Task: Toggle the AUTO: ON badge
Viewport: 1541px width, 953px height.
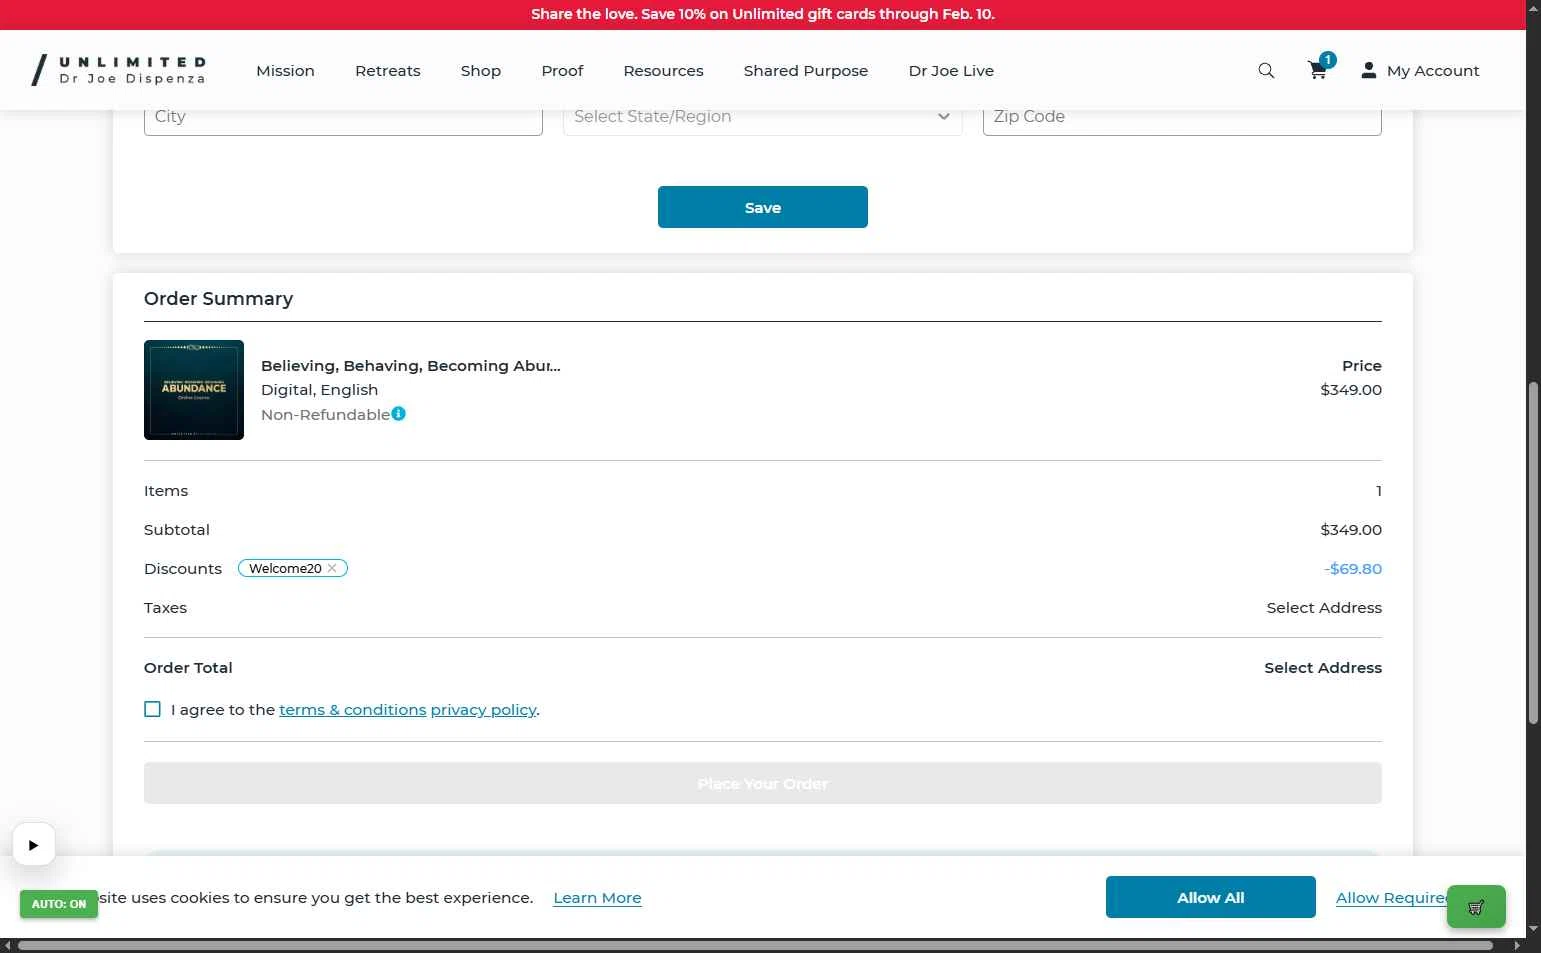Action: (59, 904)
